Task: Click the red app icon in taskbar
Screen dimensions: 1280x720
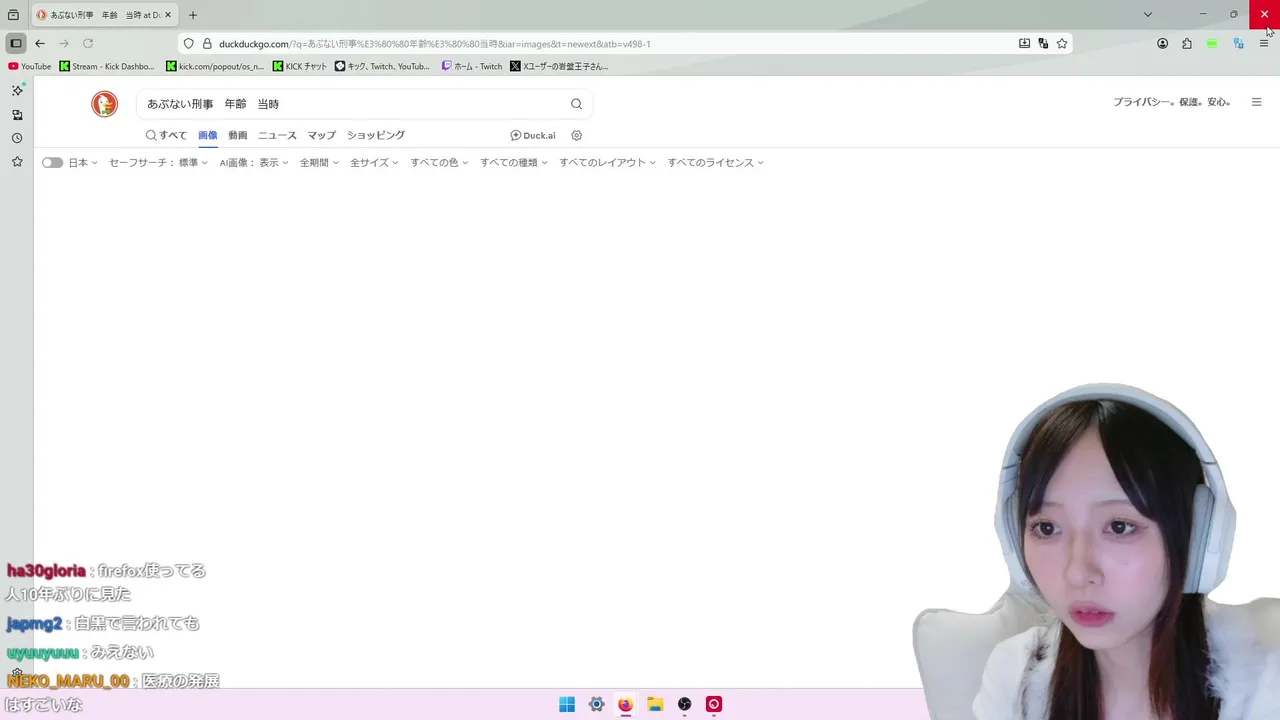Action: (714, 704)
